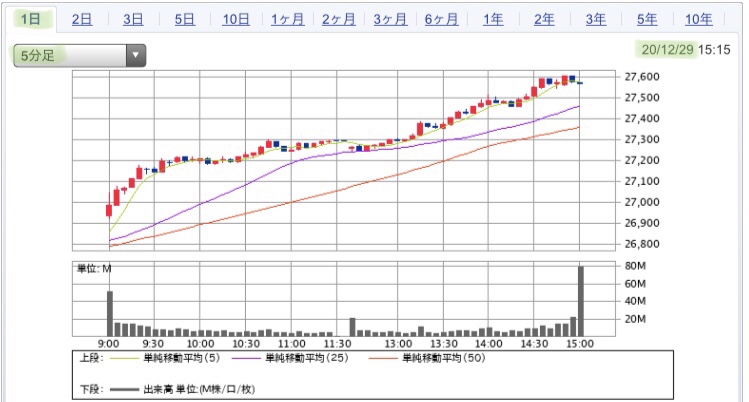Click the 15:00 time axis label
The width and height of the screenshot is (749, 402).
[x=580, y=344]
